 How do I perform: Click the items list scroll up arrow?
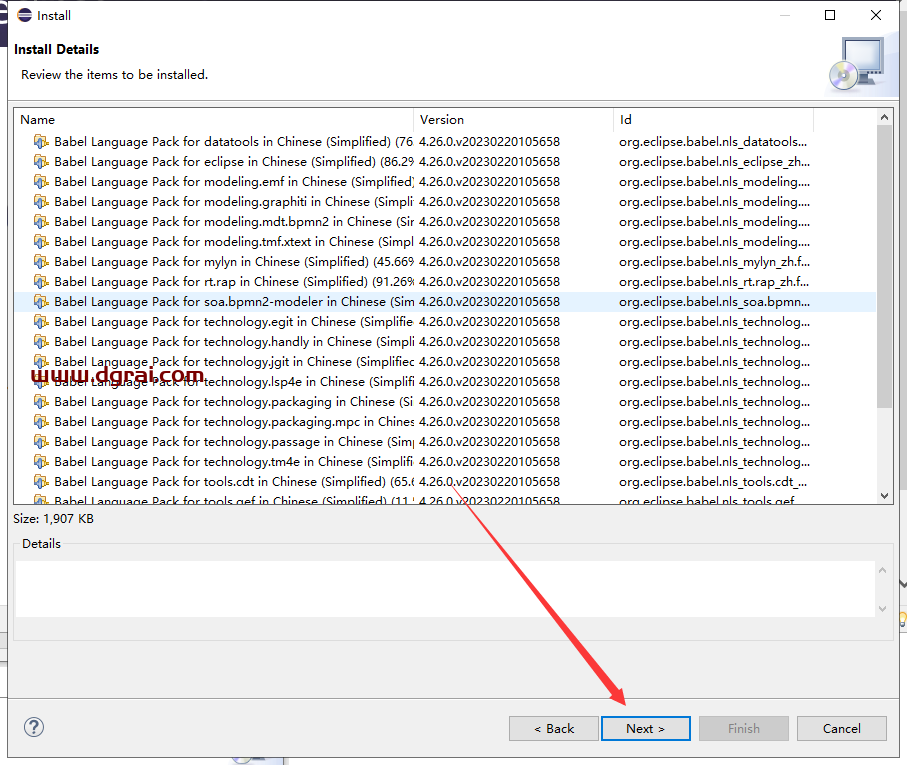coord(884,117)
